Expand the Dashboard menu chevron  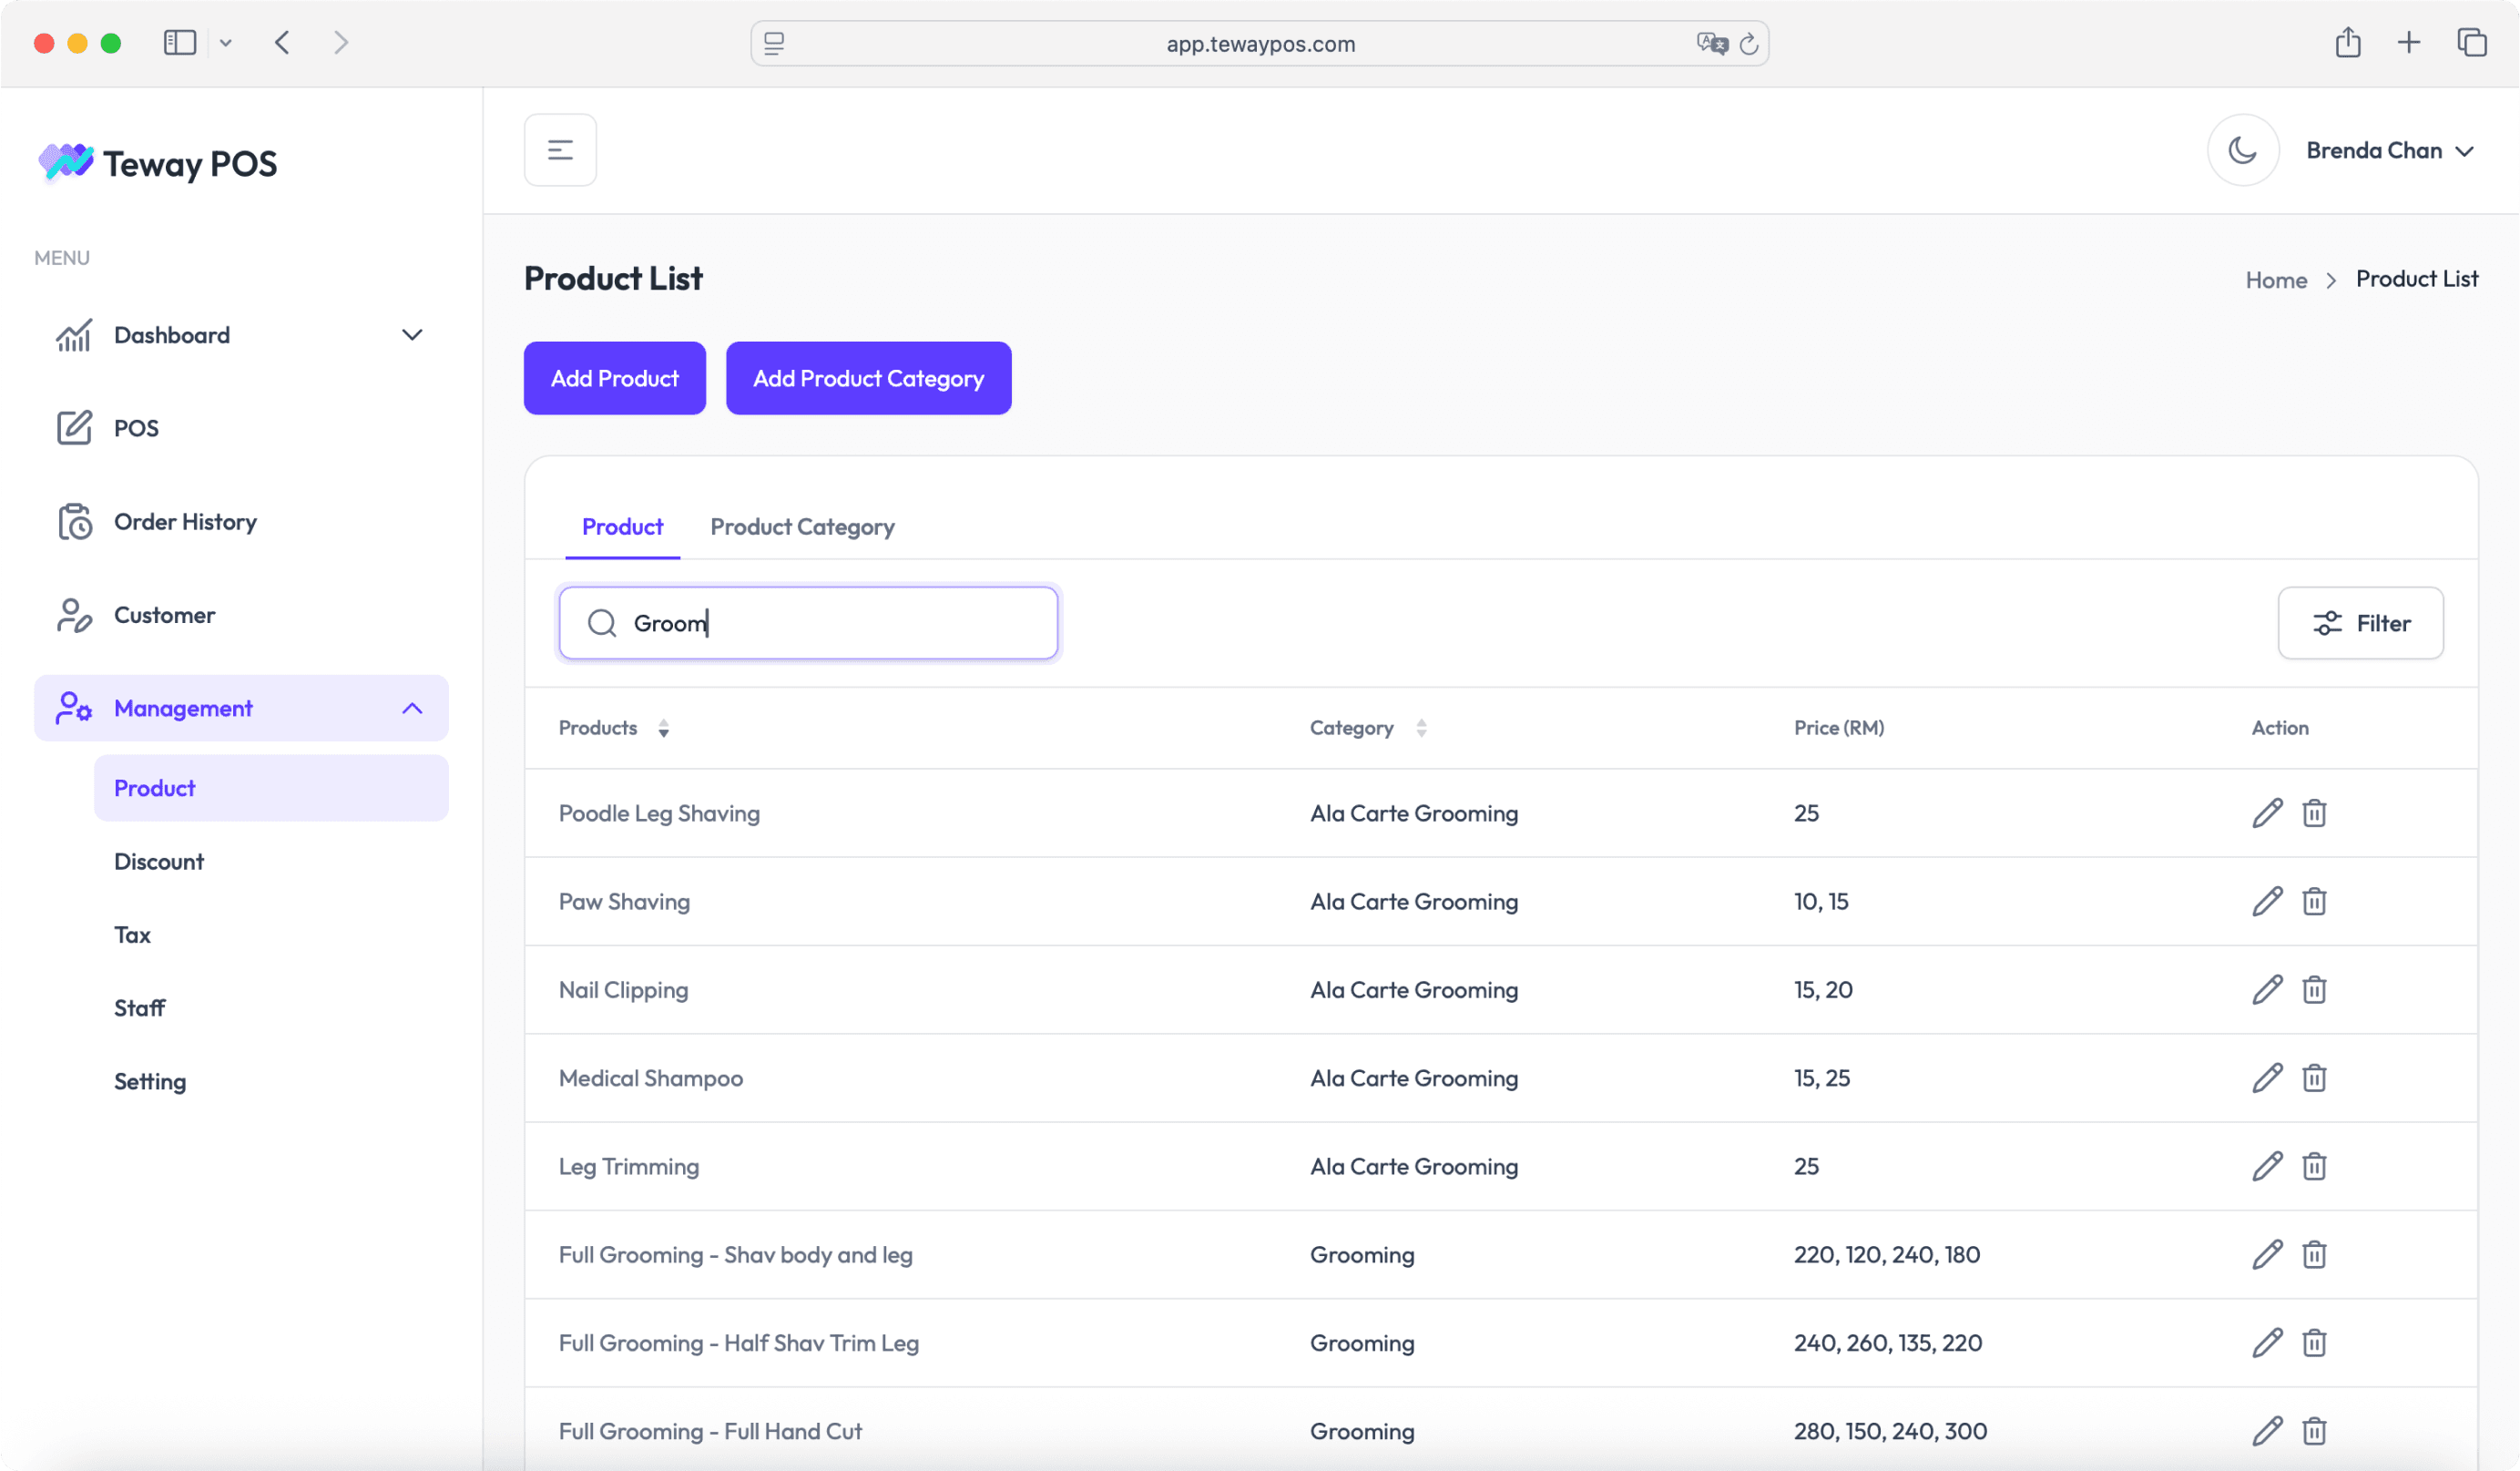coord(412,335)
